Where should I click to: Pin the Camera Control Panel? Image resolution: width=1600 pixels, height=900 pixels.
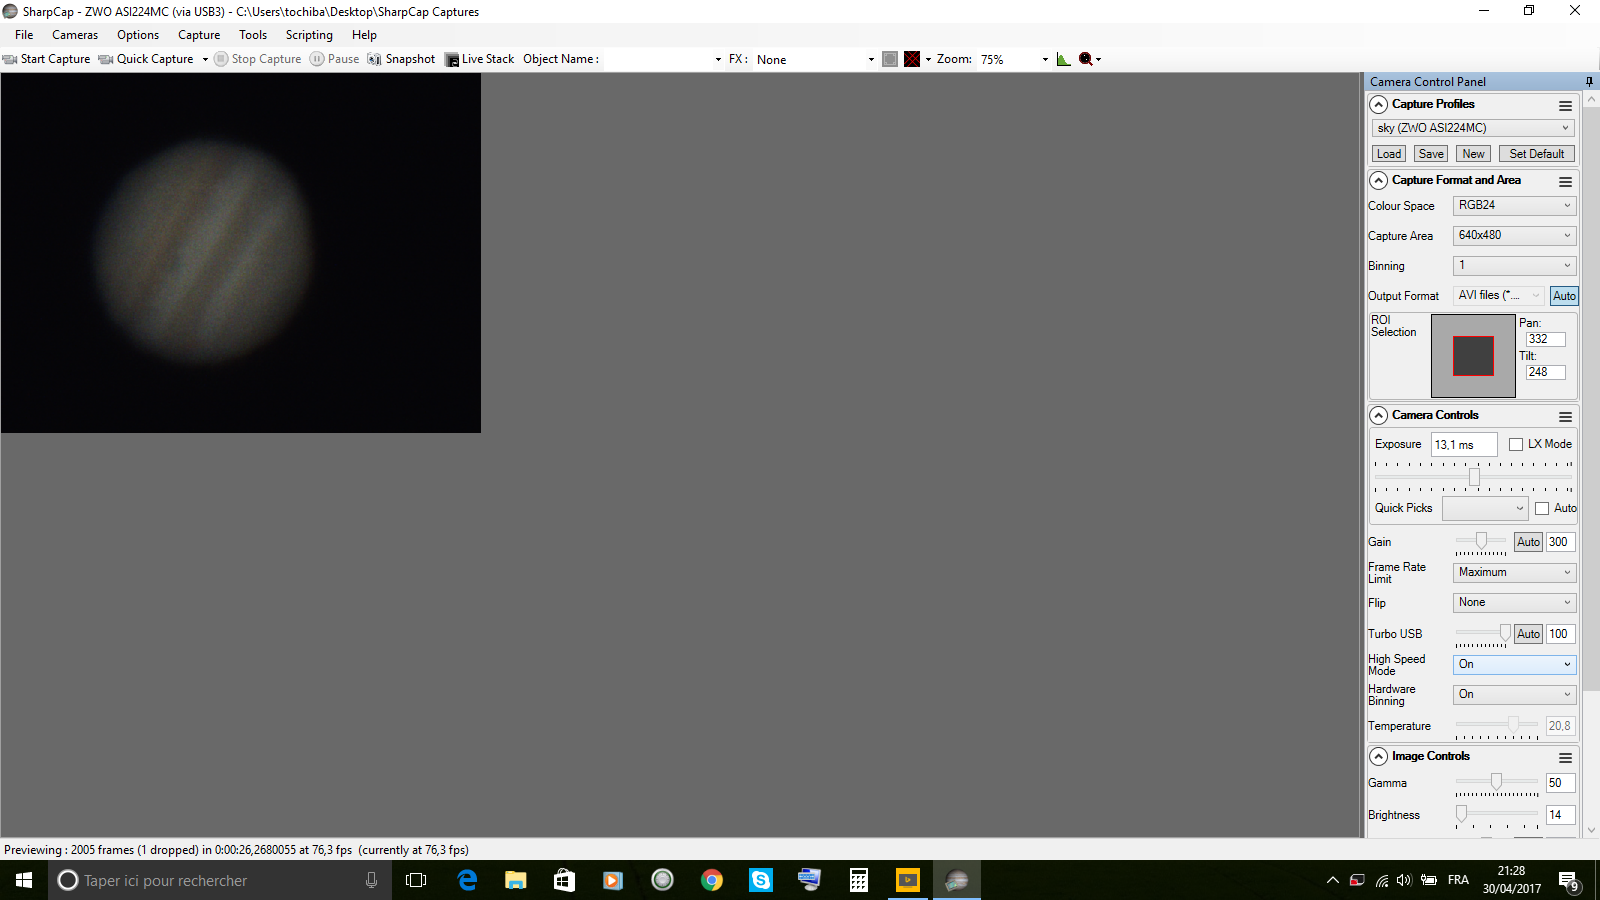[x=1589, y=82]
